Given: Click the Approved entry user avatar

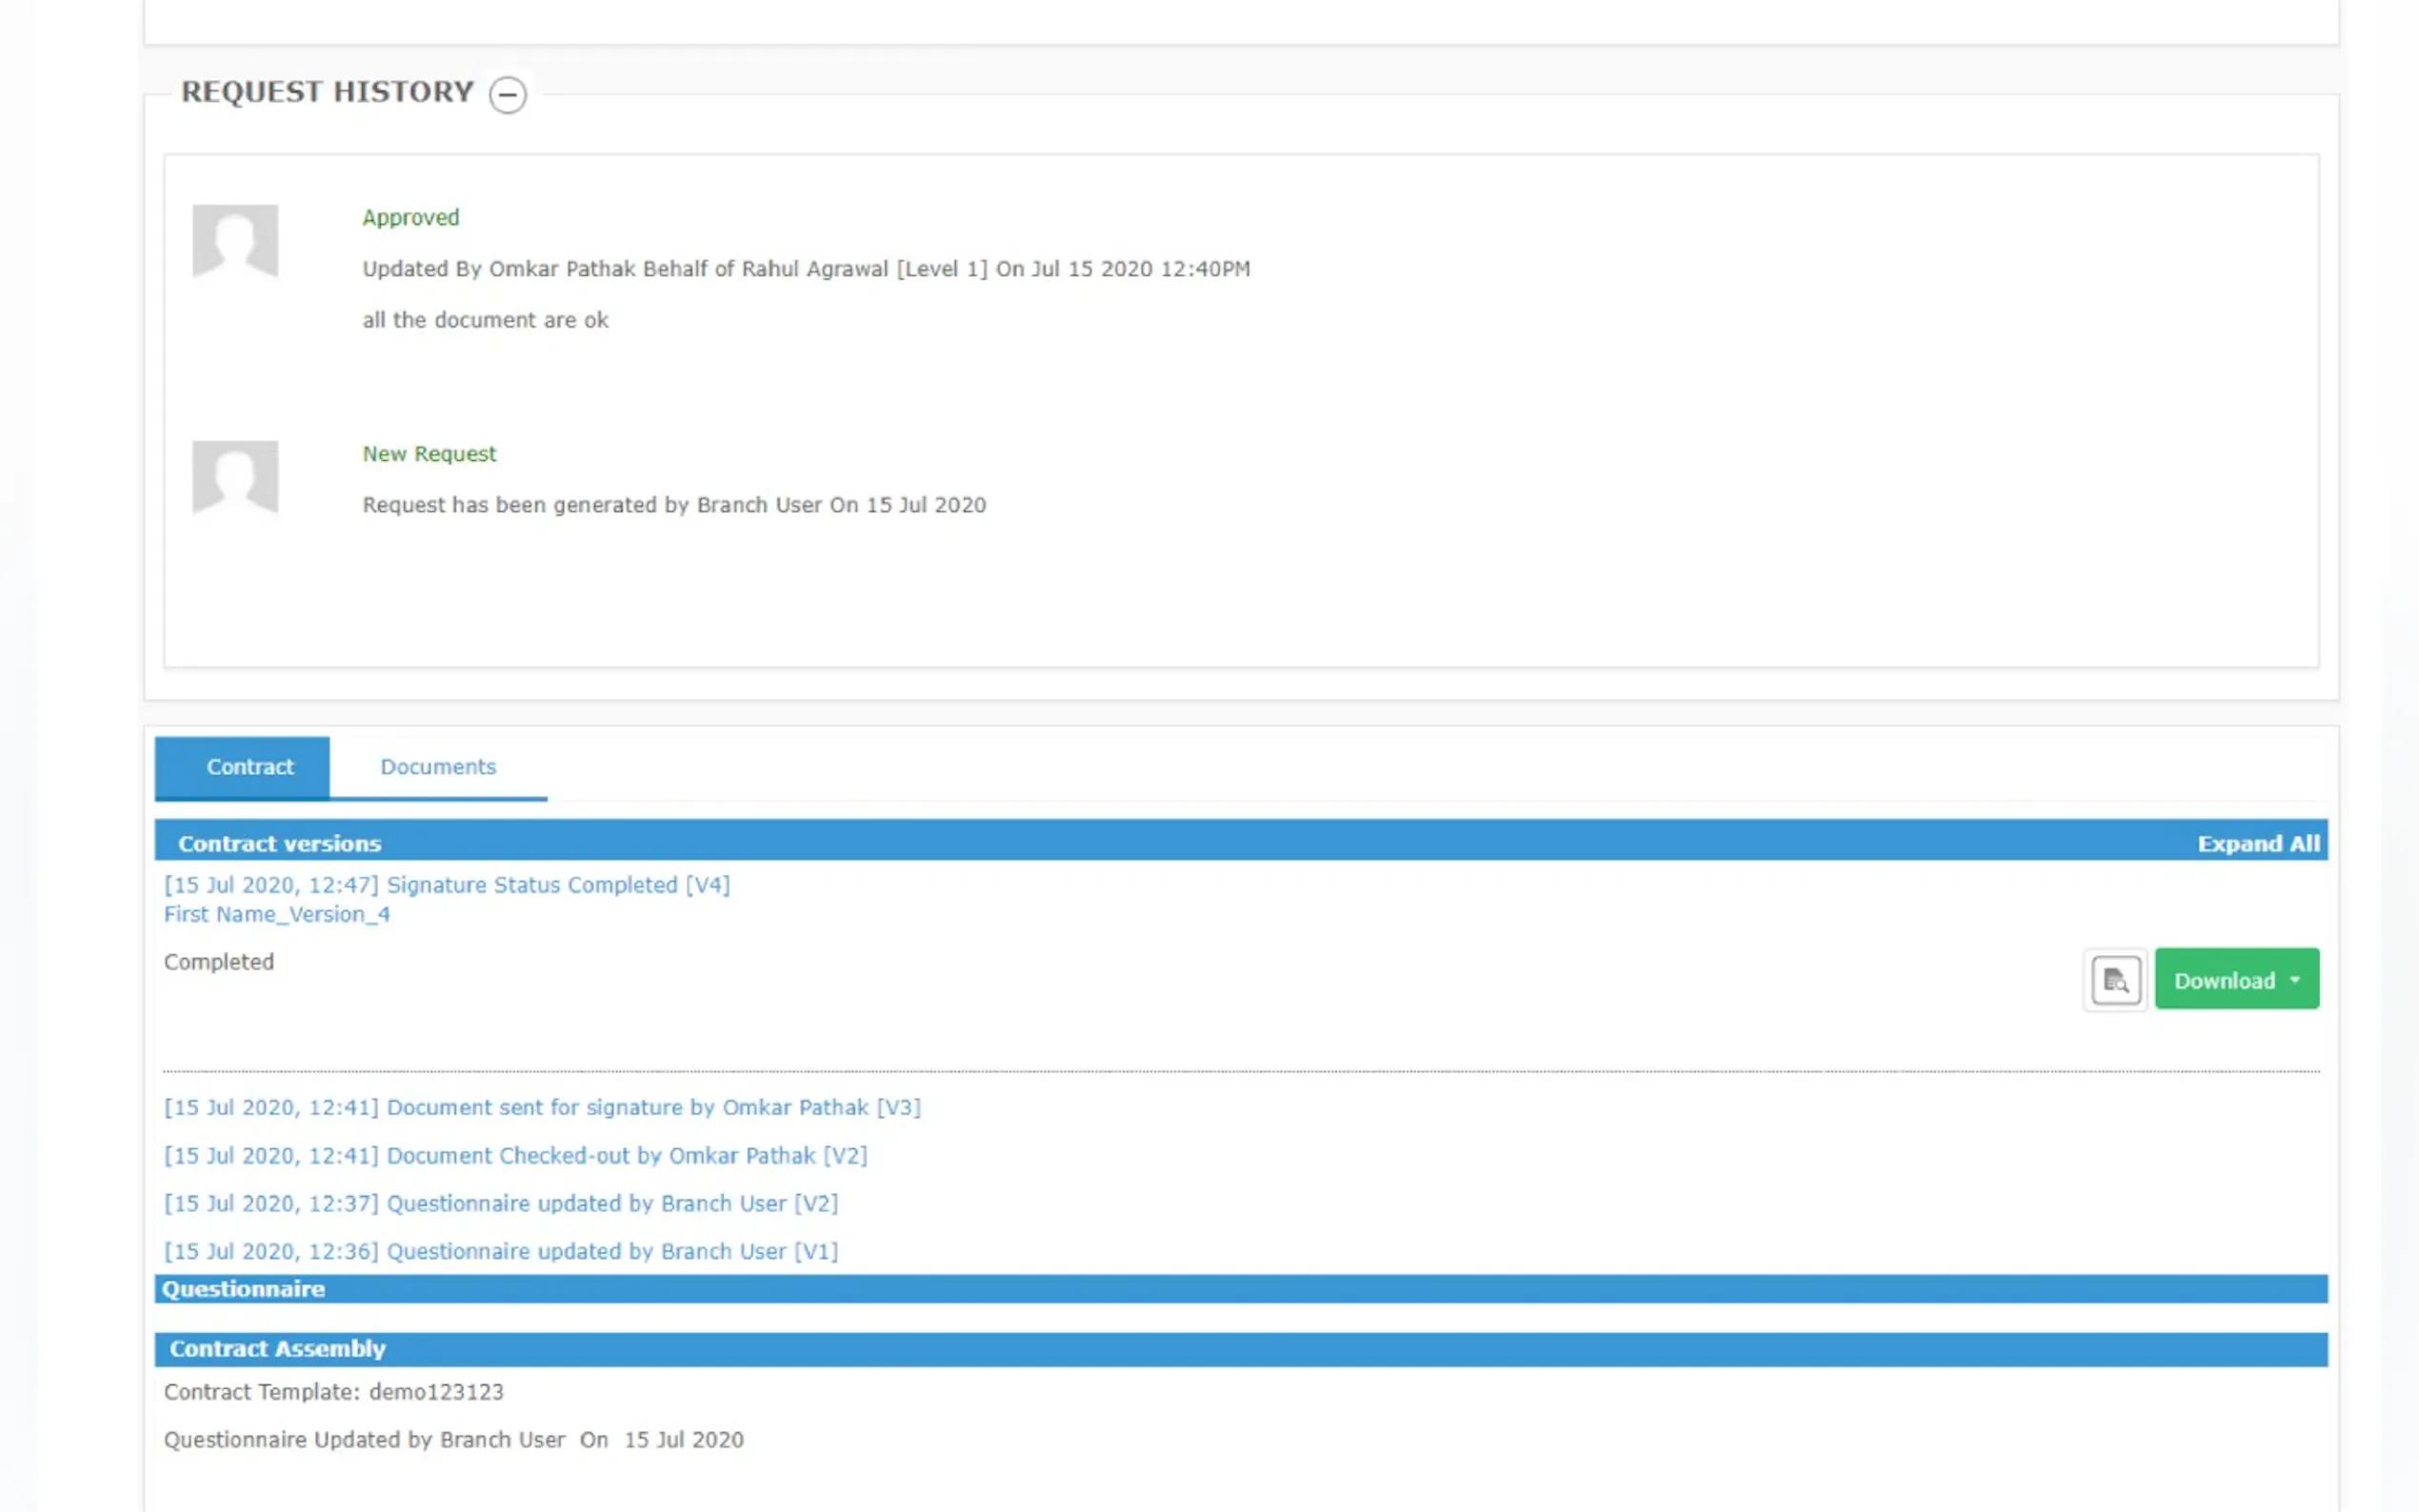Looking at the screenshot, I should coord(235,241).
